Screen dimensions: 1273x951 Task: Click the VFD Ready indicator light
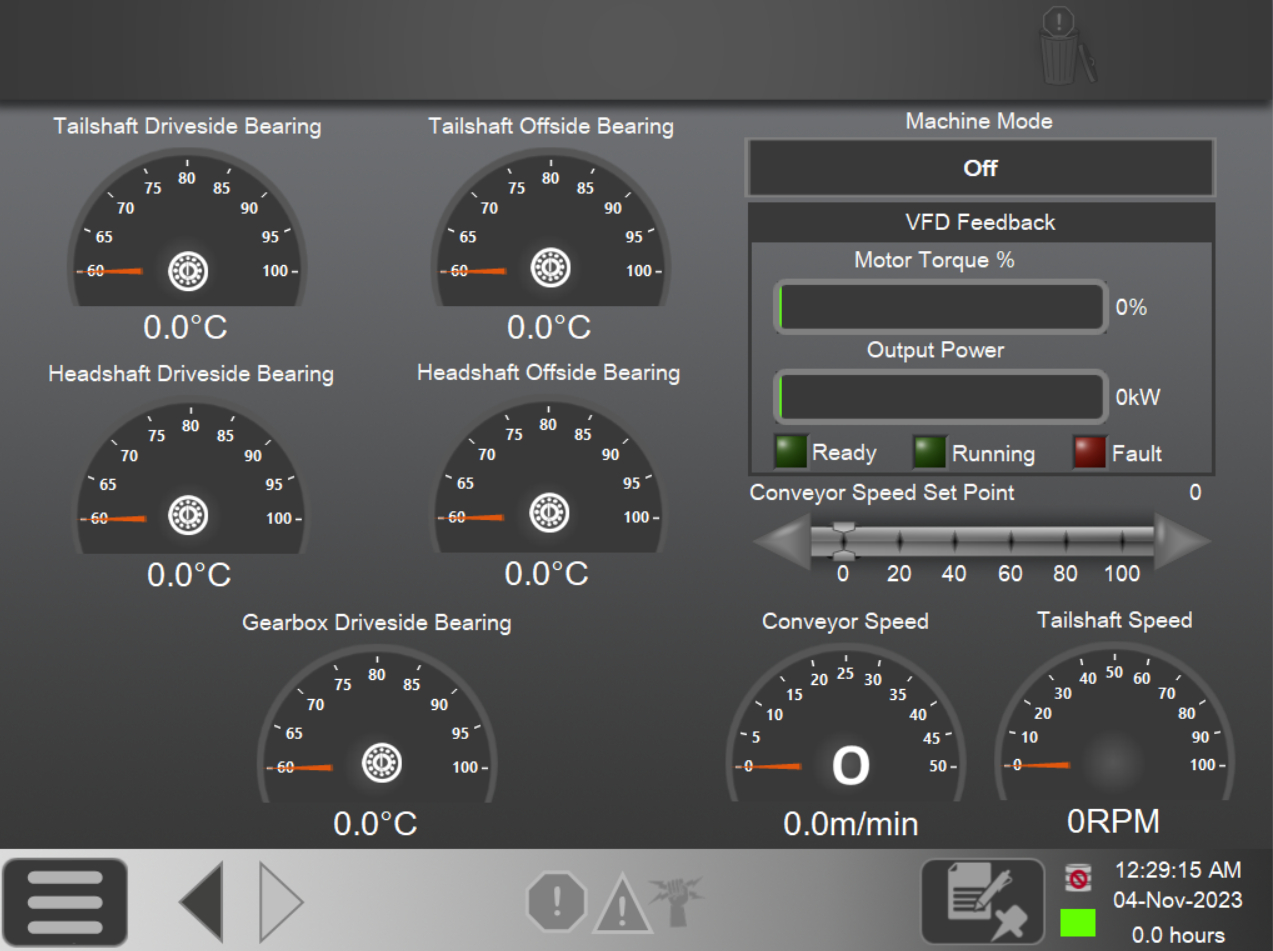point(791,453)
